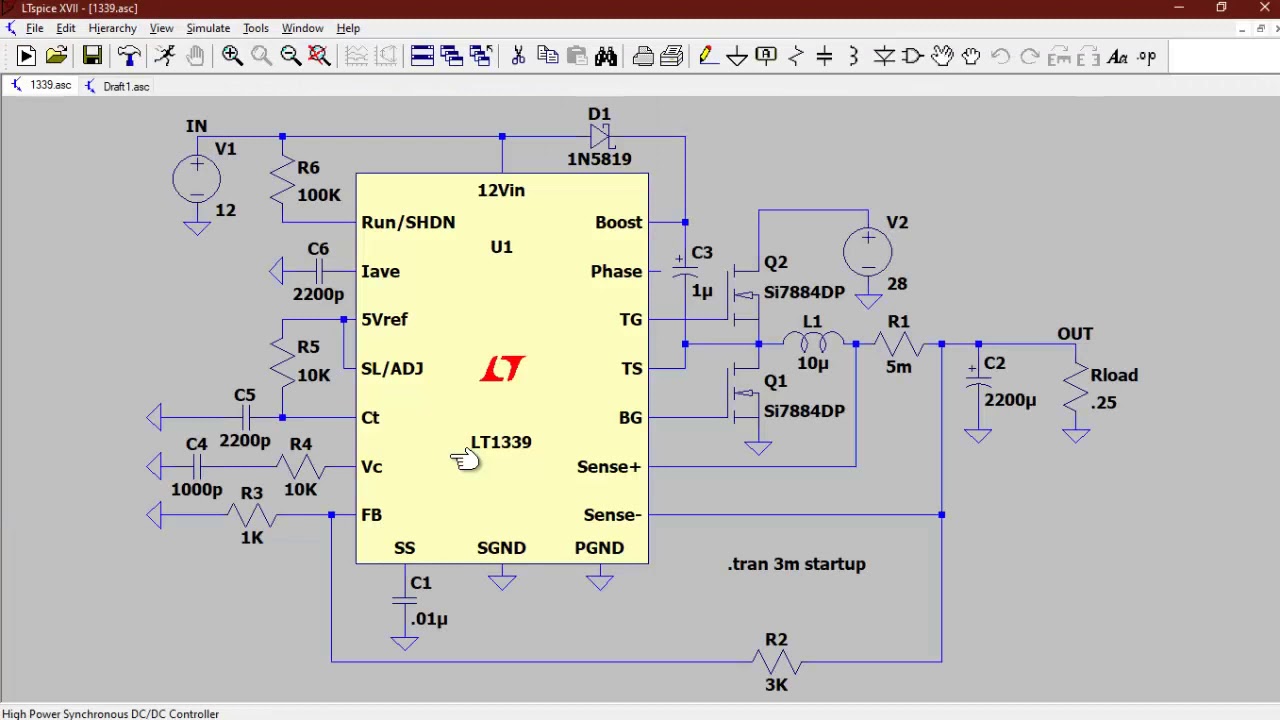
Task: Click the IN net label
Action: pos(196,126)
